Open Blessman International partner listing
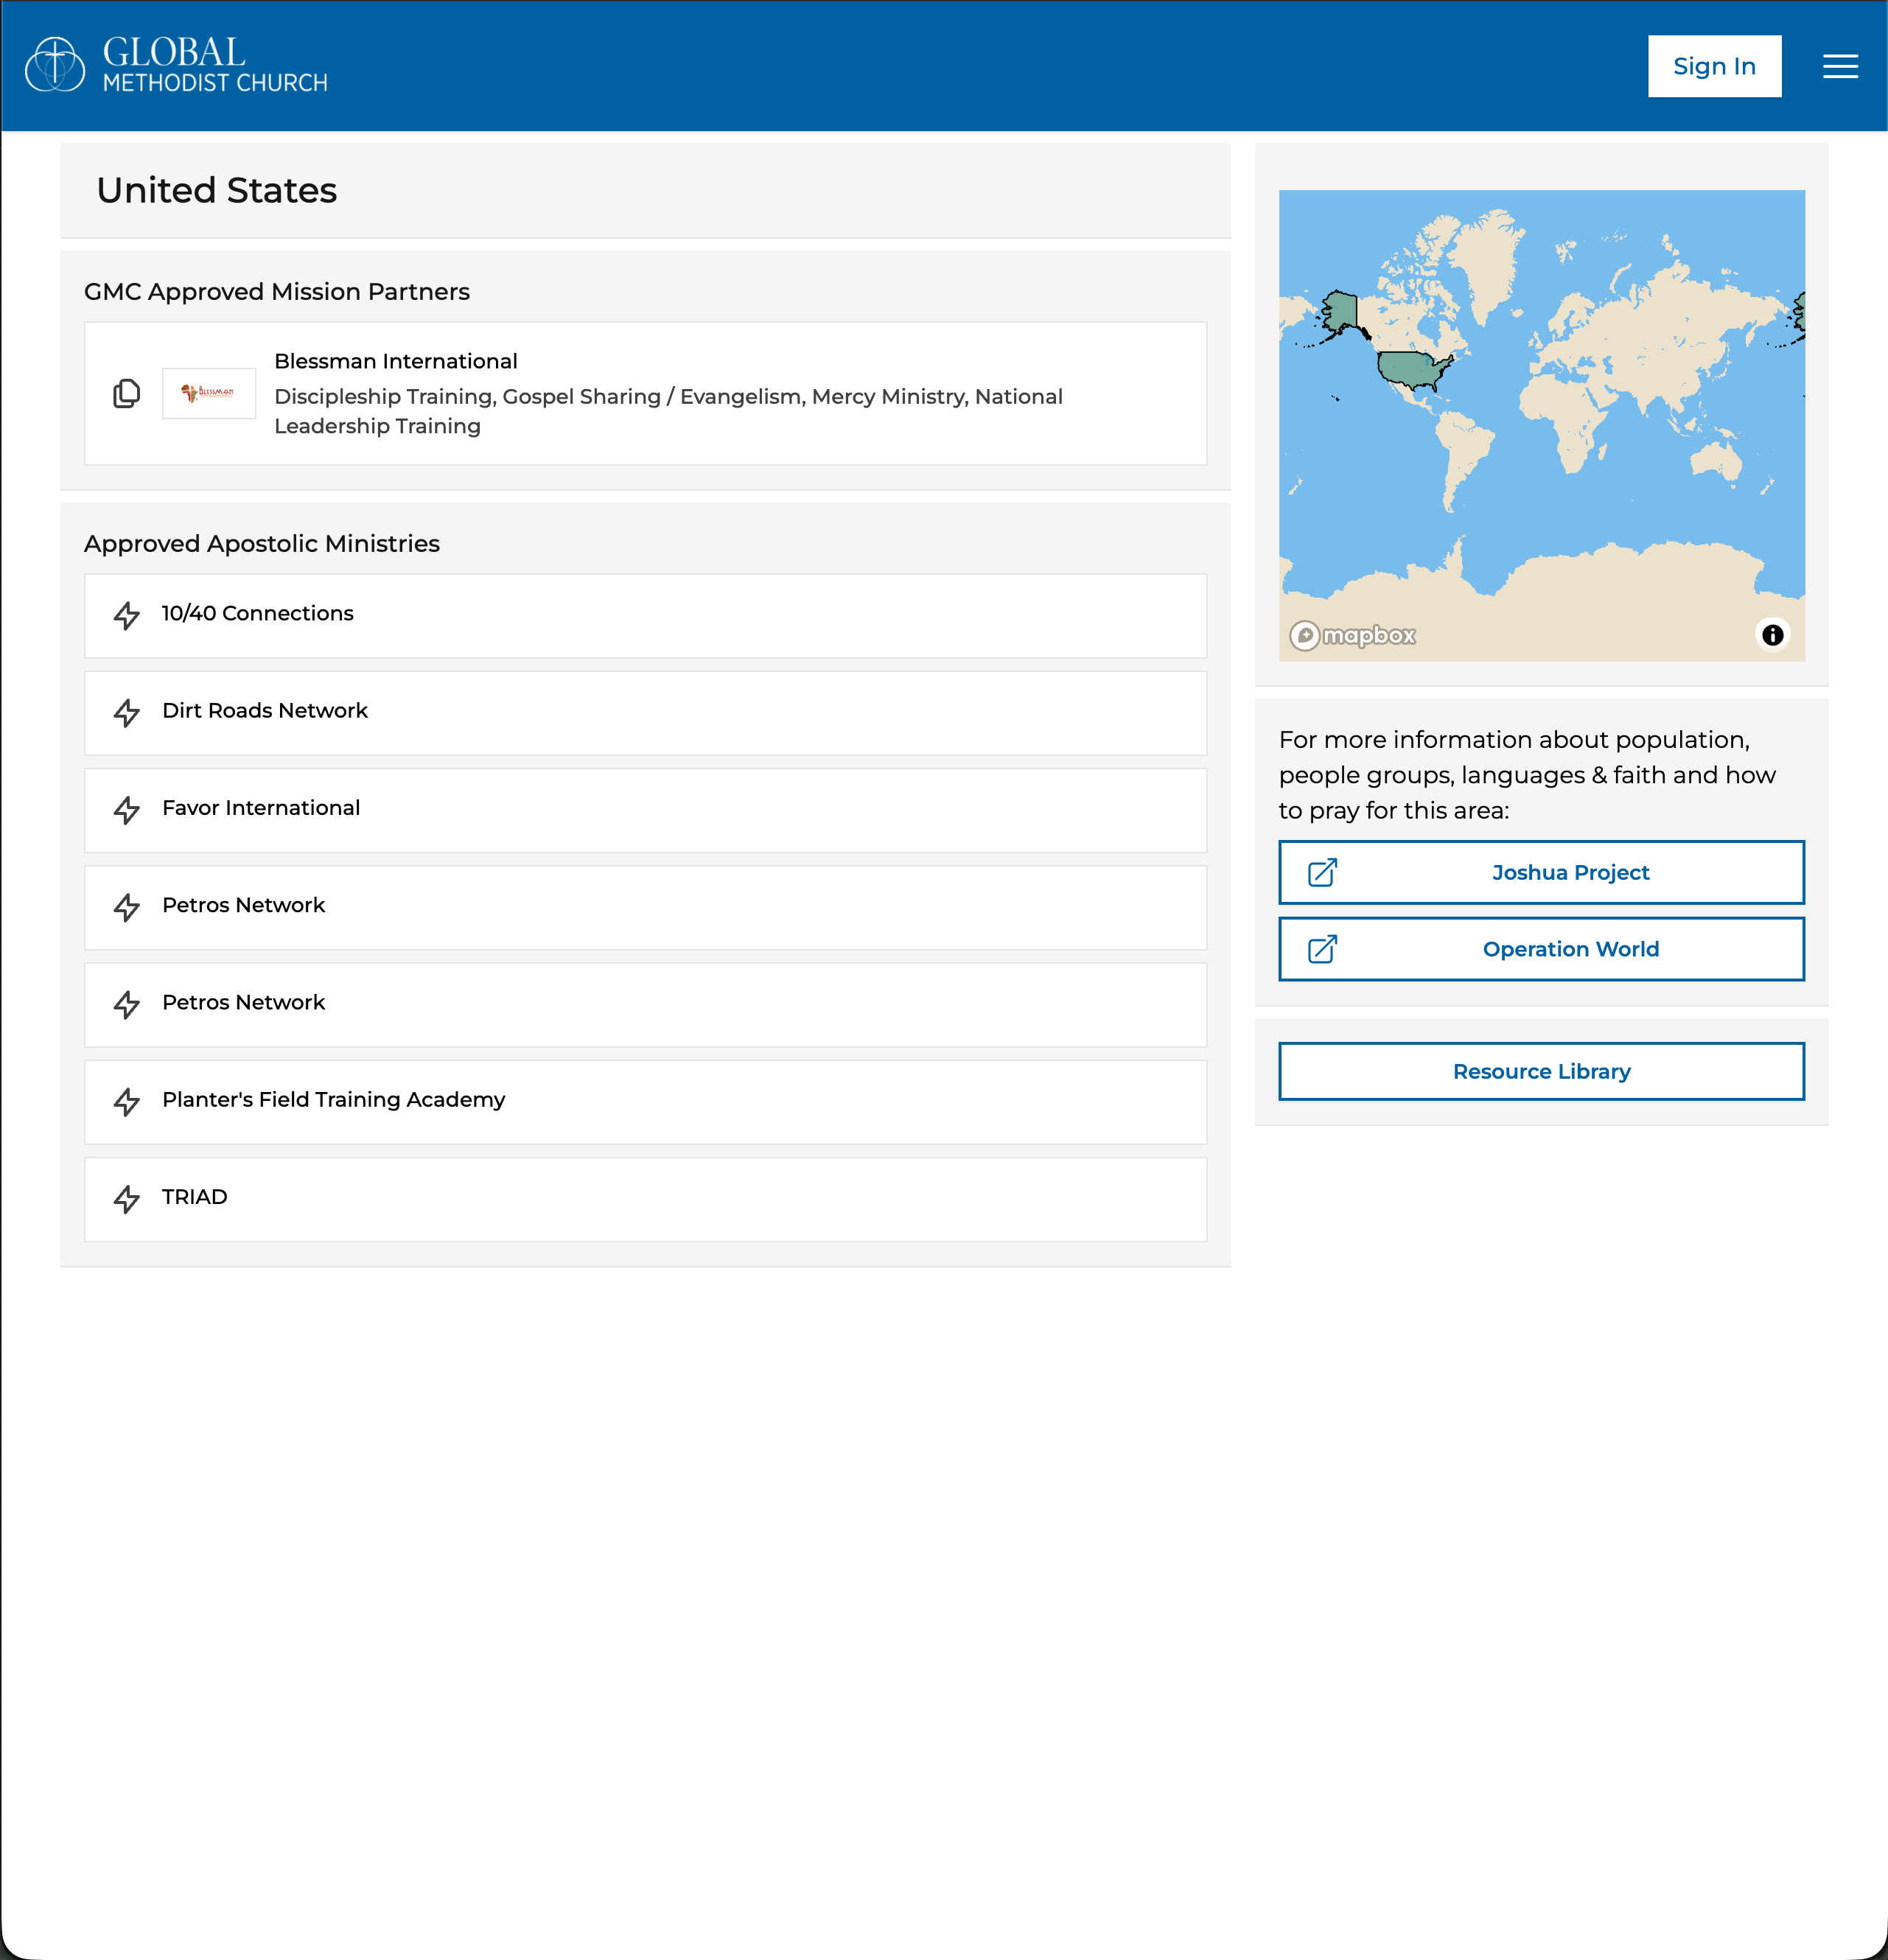The image size is (1888, 1960). click(x=645, y=393)
